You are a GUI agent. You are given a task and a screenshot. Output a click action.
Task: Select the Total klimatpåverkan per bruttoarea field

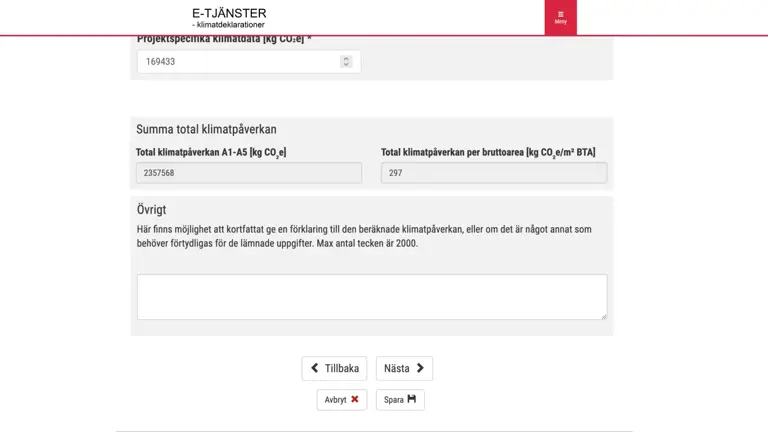[493, 173]
